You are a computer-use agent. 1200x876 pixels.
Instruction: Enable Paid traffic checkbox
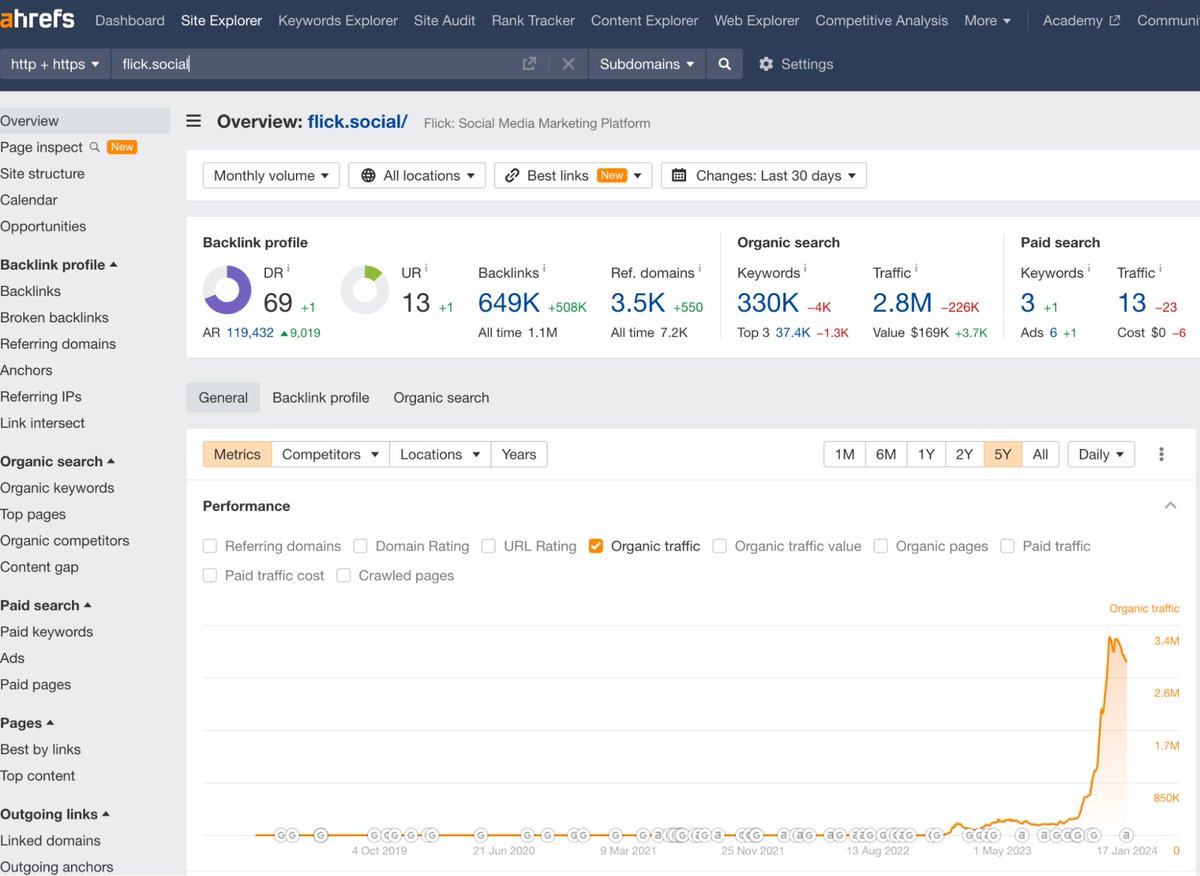[1007, 546]
